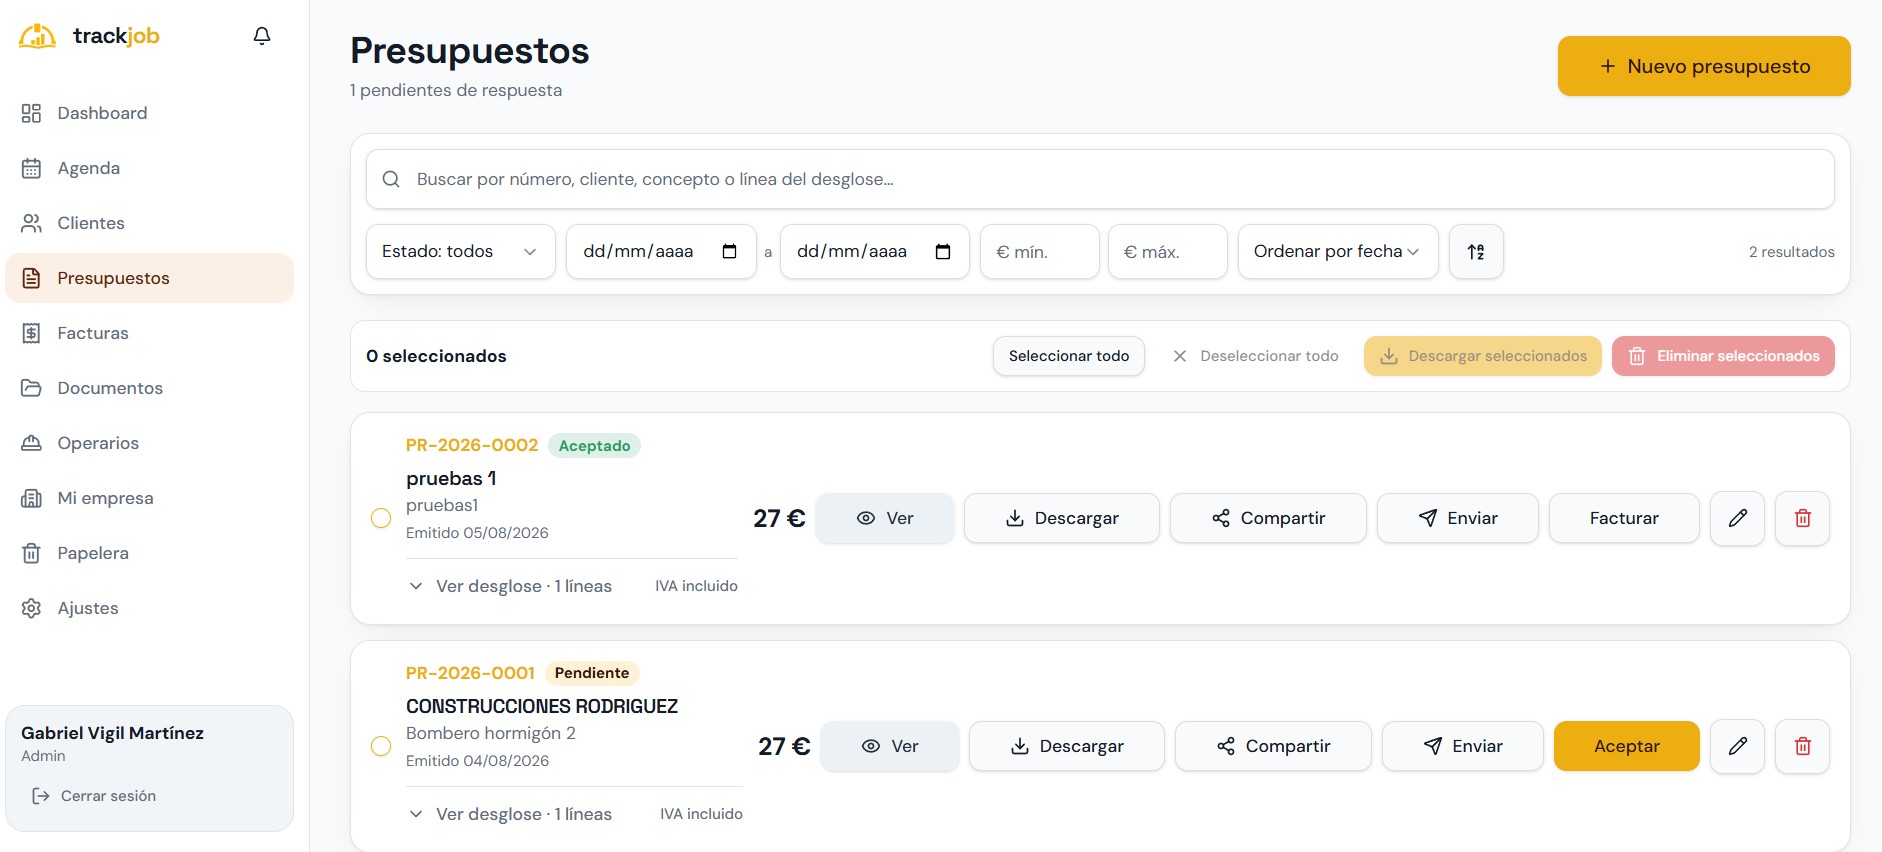Open Clientes from the sidebar

[150, 223]
